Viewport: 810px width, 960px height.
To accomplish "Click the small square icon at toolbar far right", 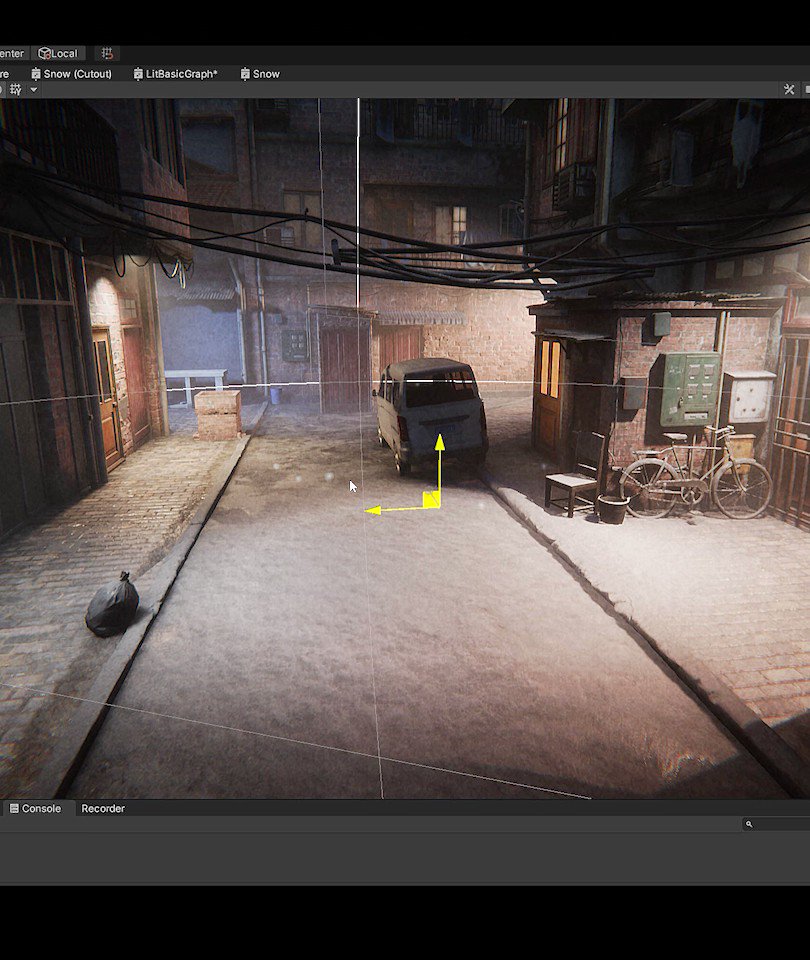I will (806, 88).
